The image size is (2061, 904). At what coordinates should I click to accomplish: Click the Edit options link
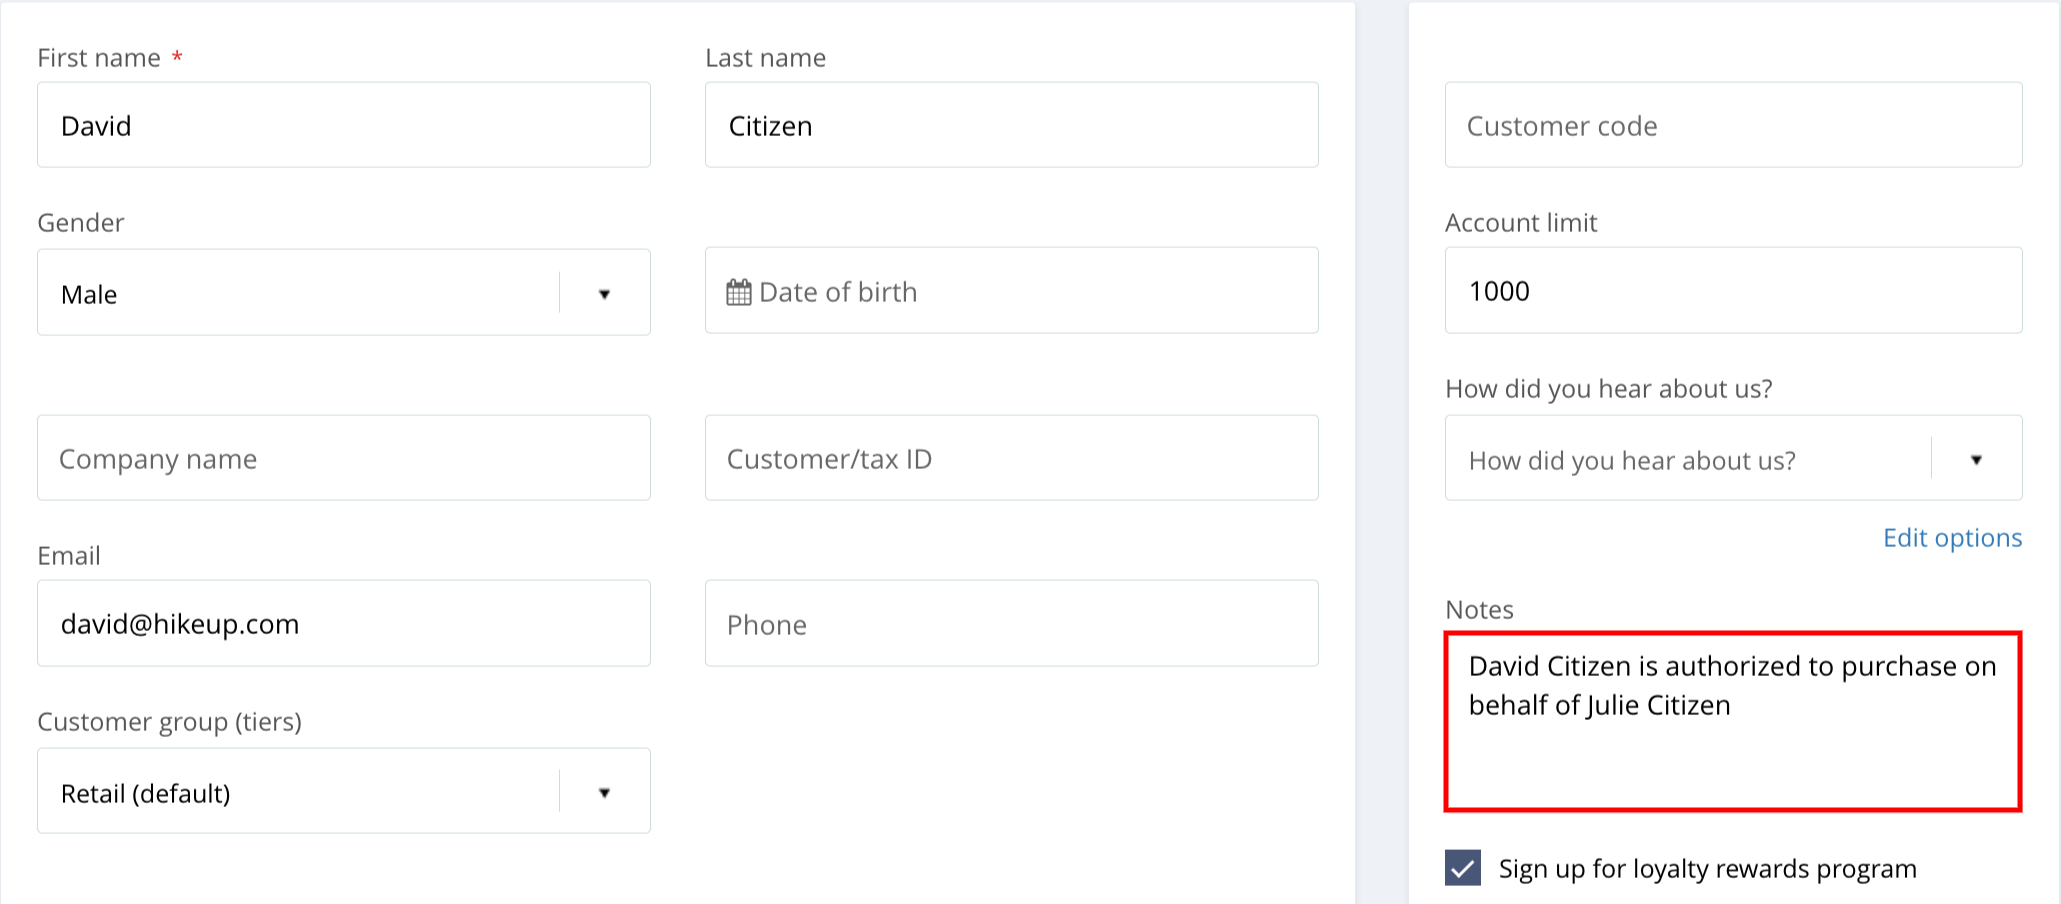[x=1952, y=538]
